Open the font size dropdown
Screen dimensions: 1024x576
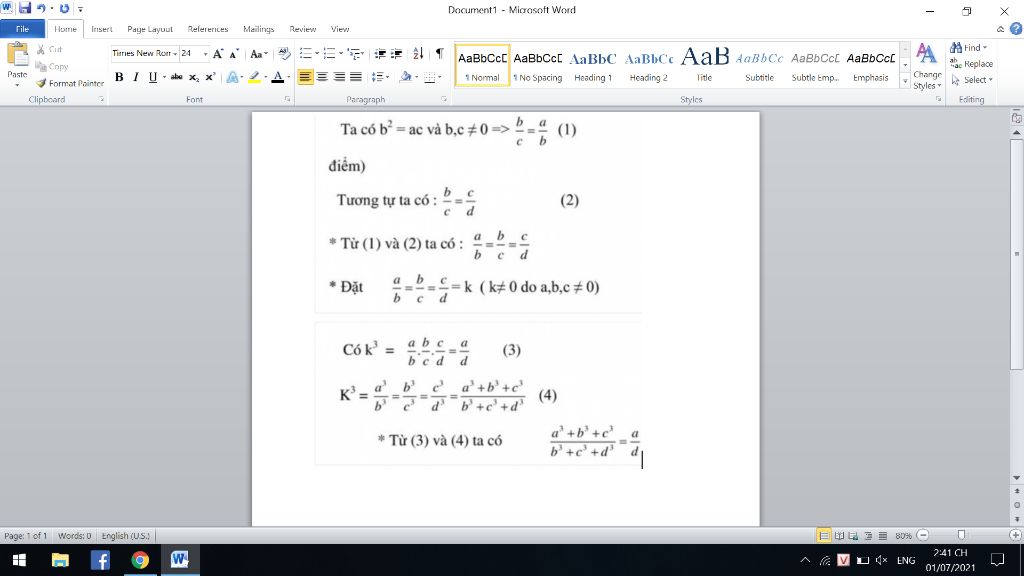205,54
